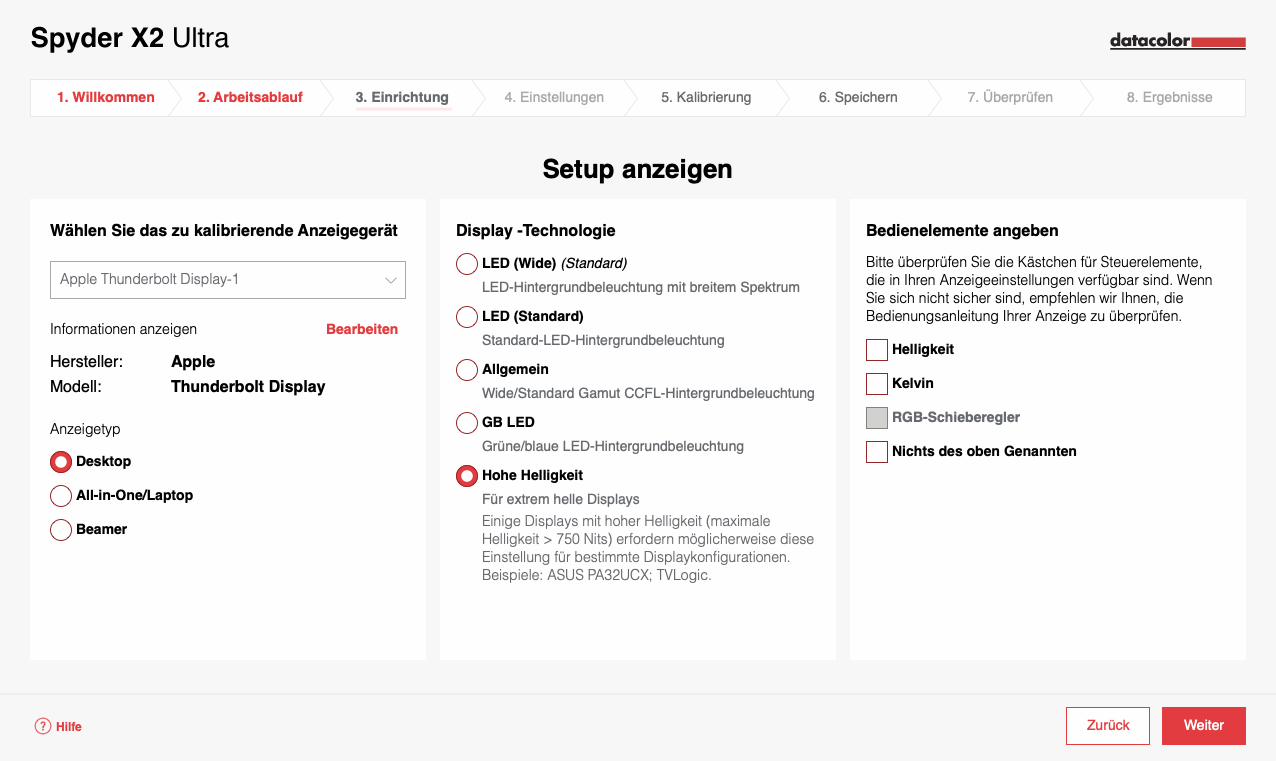Image resolution: width=1276 pixels, height=761 pixels.
Task: Select Beamer as display type
Action: (61, 530)
